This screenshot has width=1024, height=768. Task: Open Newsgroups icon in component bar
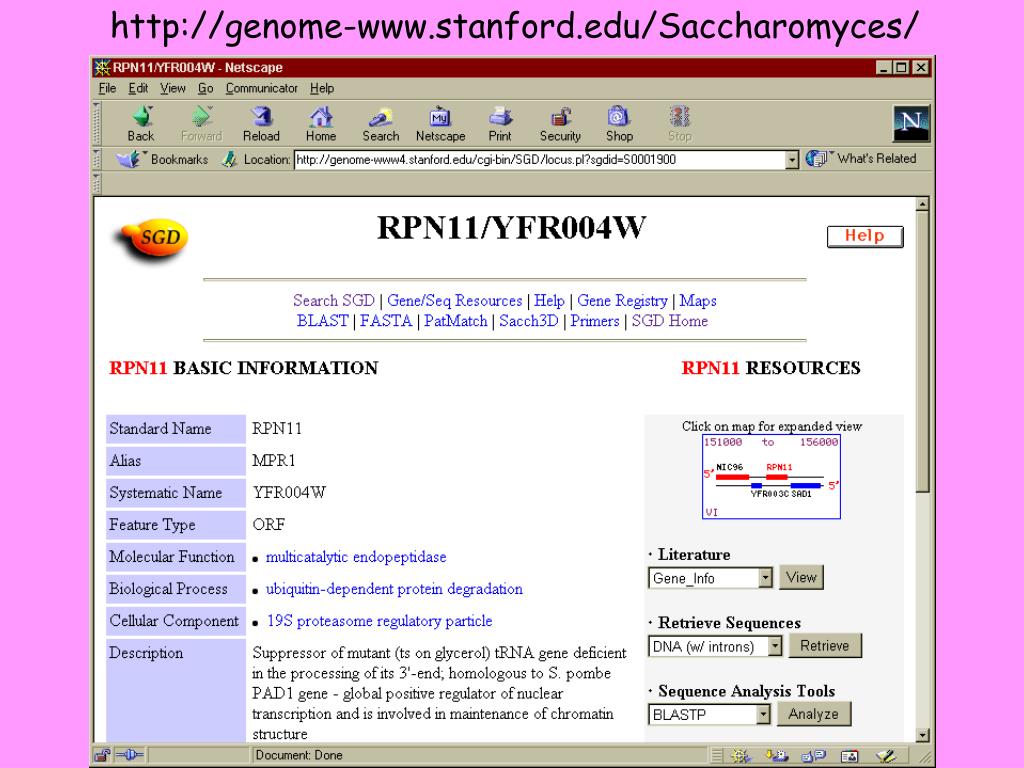click(x=814, y=756)
